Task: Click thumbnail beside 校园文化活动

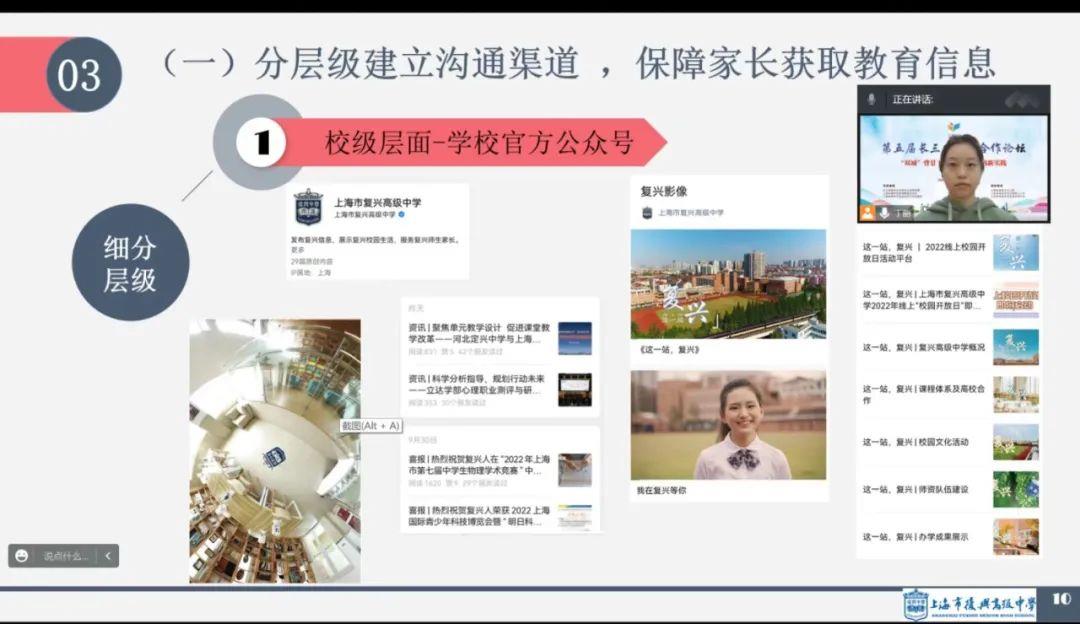Action: [1016, 442]
